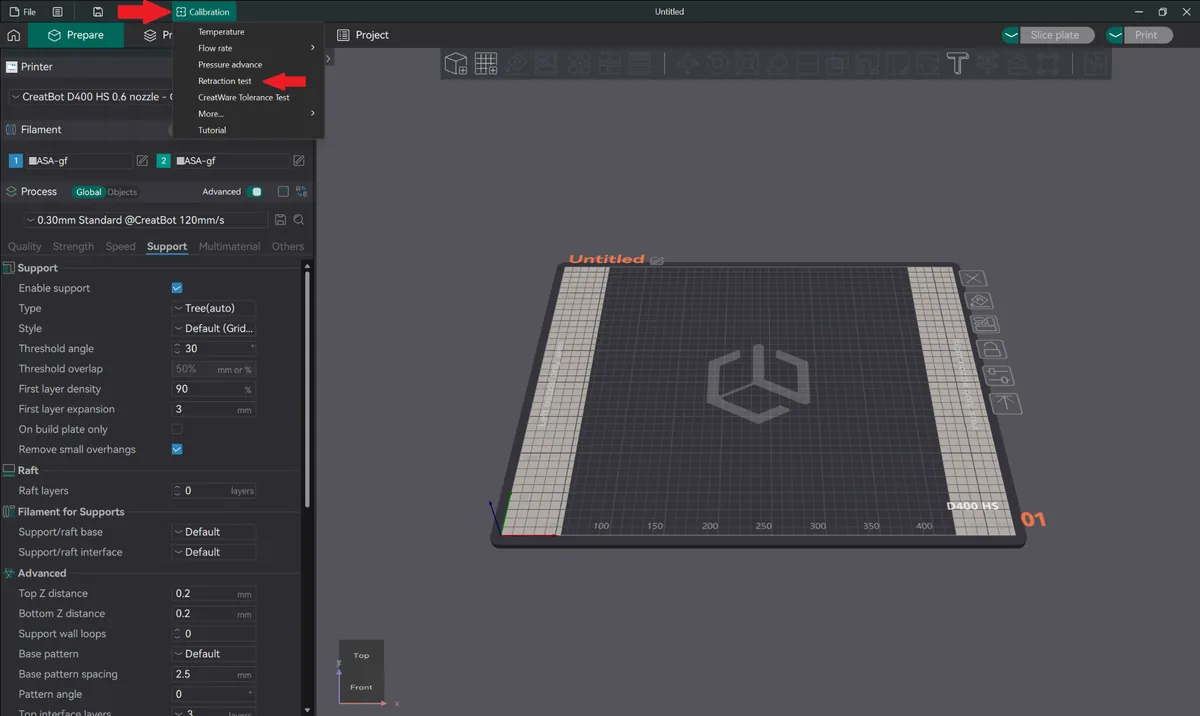Screen dimensions: 1200x716
Task: Edit the Untitled plate name icon
Action: (x=656, y=260)
